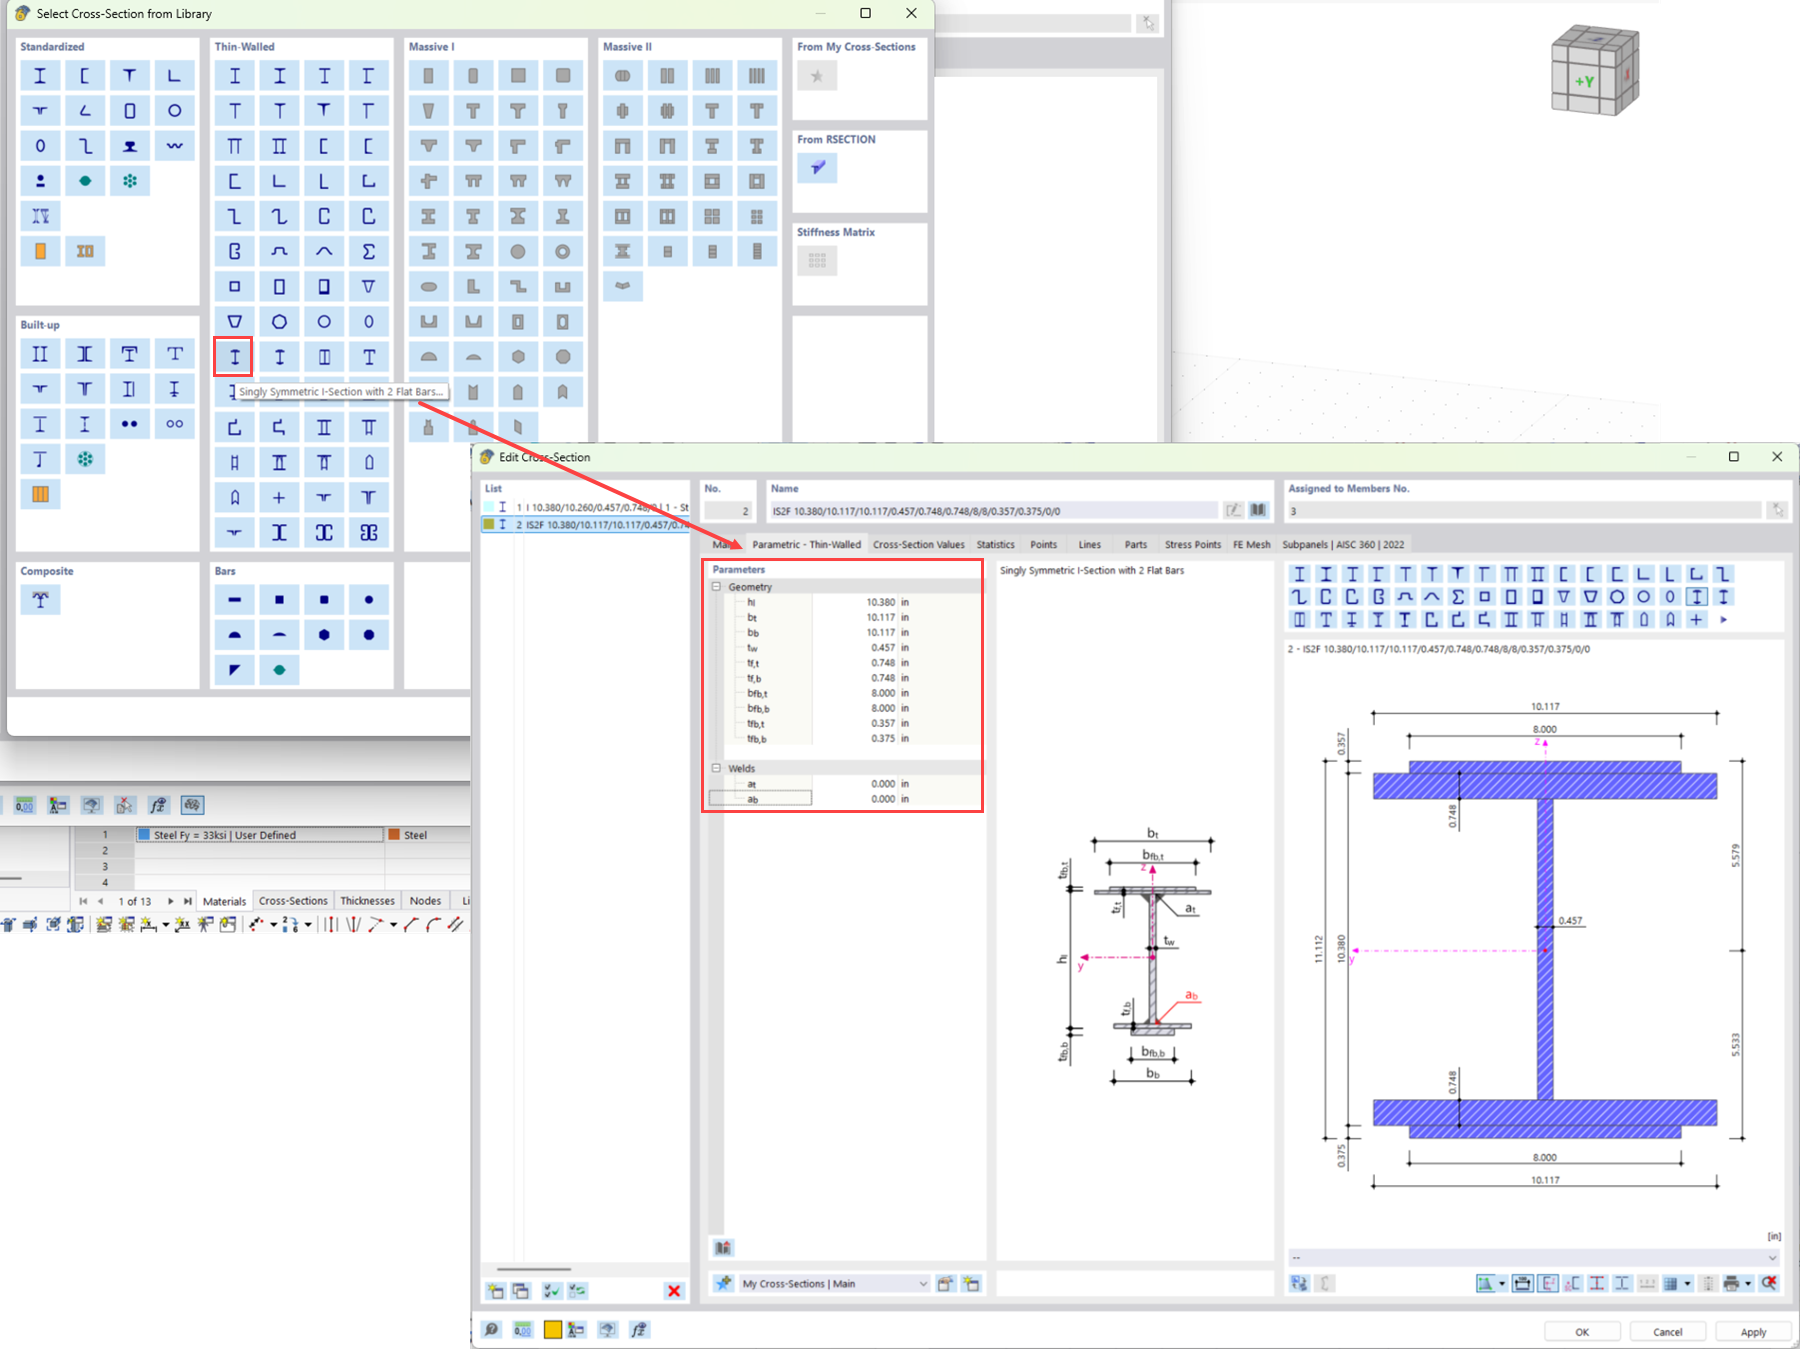
Task: Click Cancel in Edit Cross-Section dialog
Action: 1667,1332
